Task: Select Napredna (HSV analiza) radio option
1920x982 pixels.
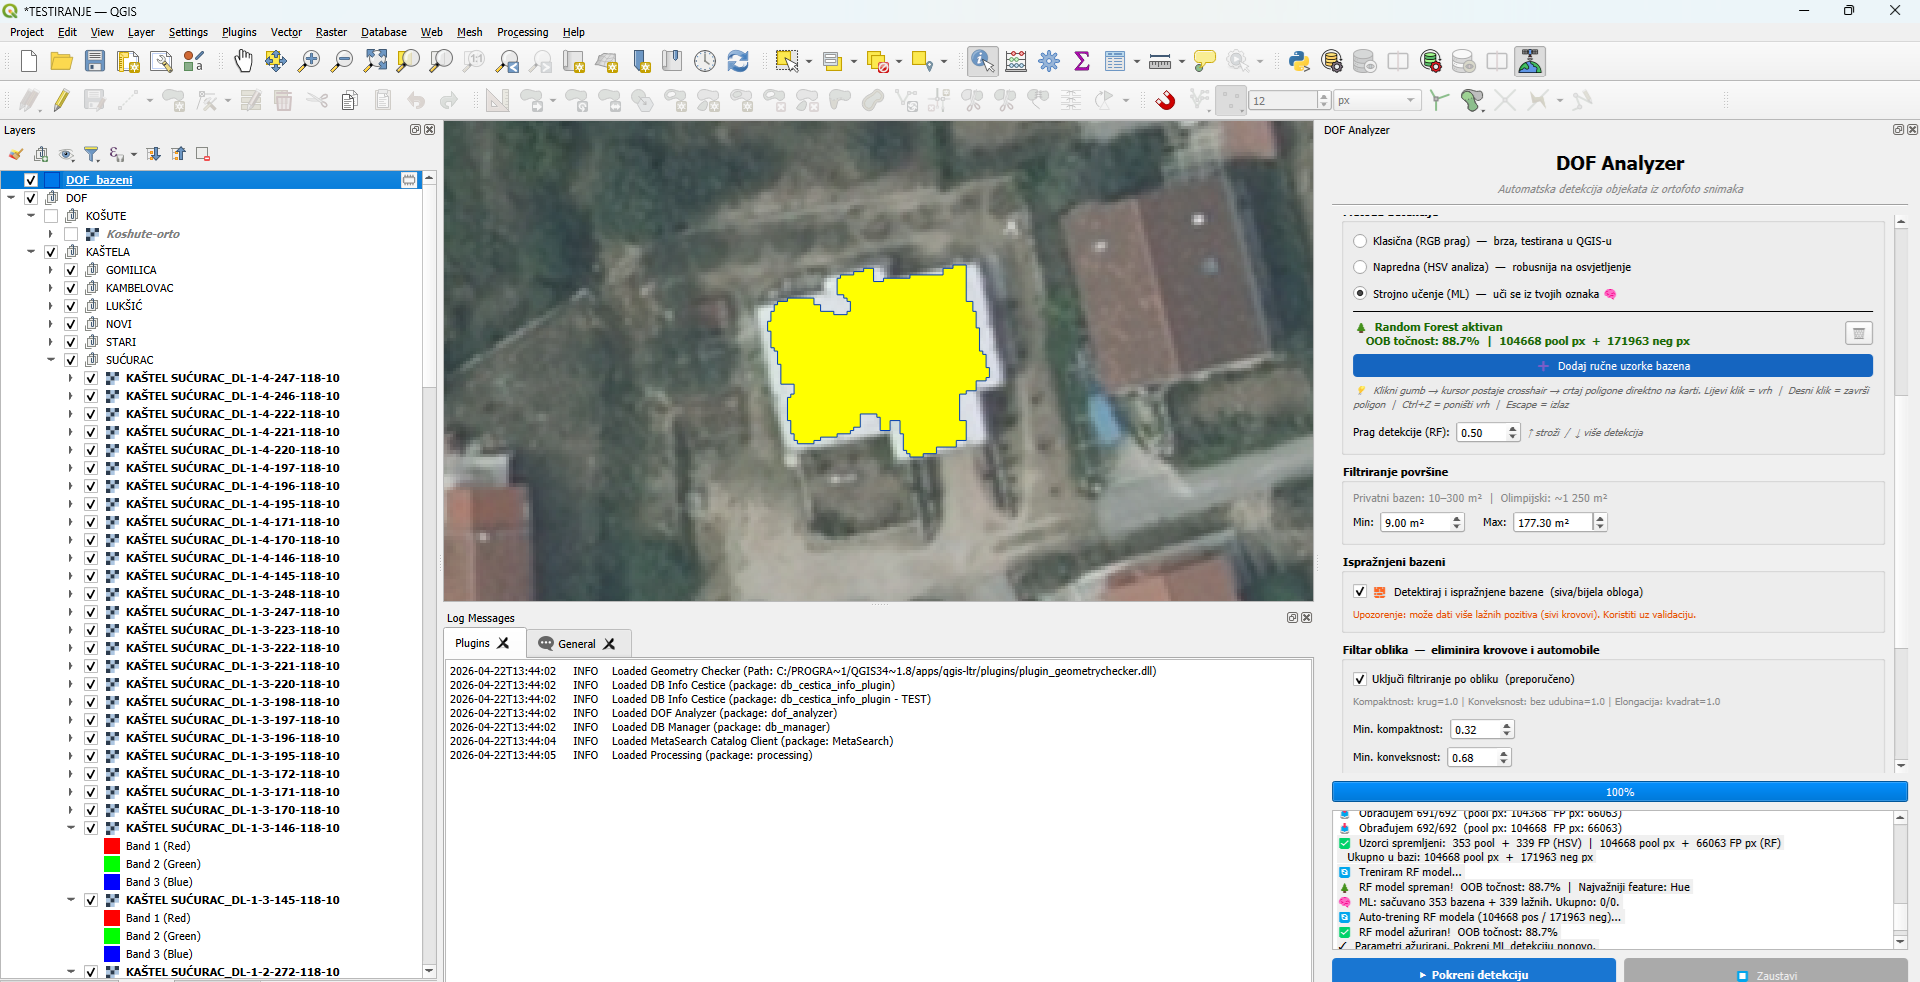Action: tap(1360, 267)
